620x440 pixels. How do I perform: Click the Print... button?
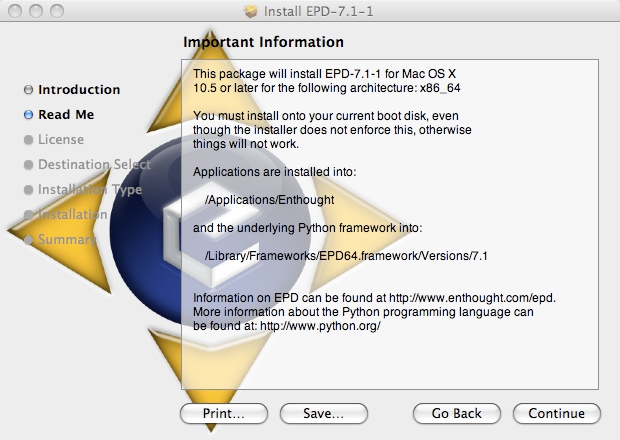pos(224,414)
